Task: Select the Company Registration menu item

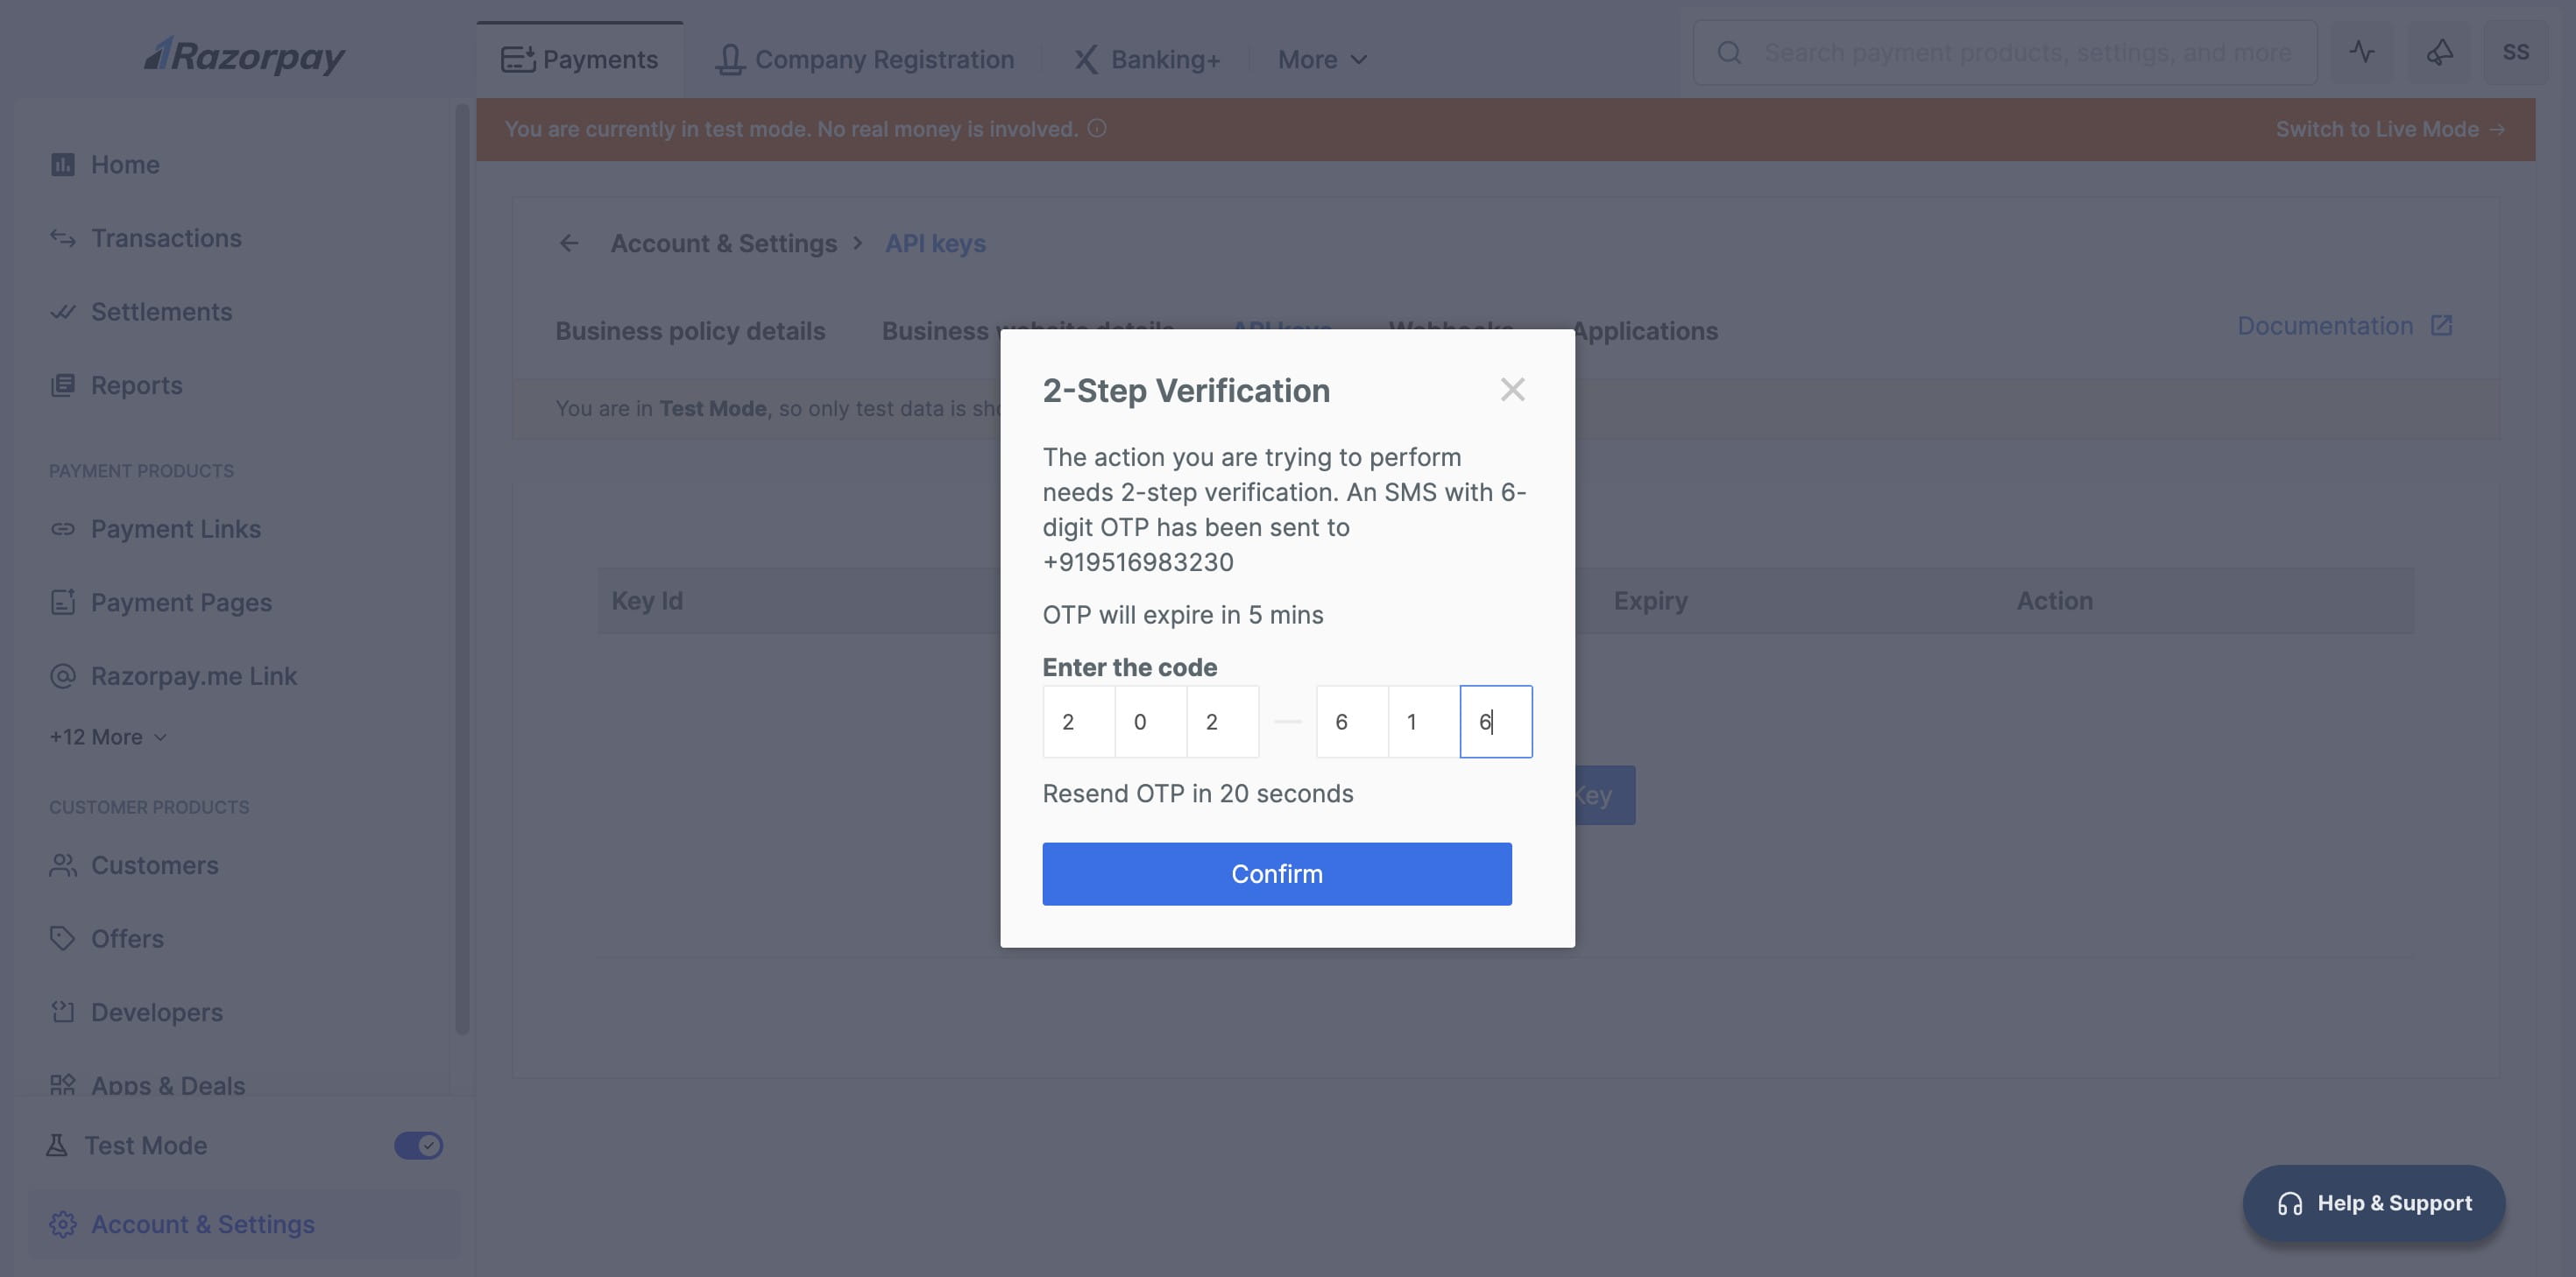Action: (x=864, y=59)
